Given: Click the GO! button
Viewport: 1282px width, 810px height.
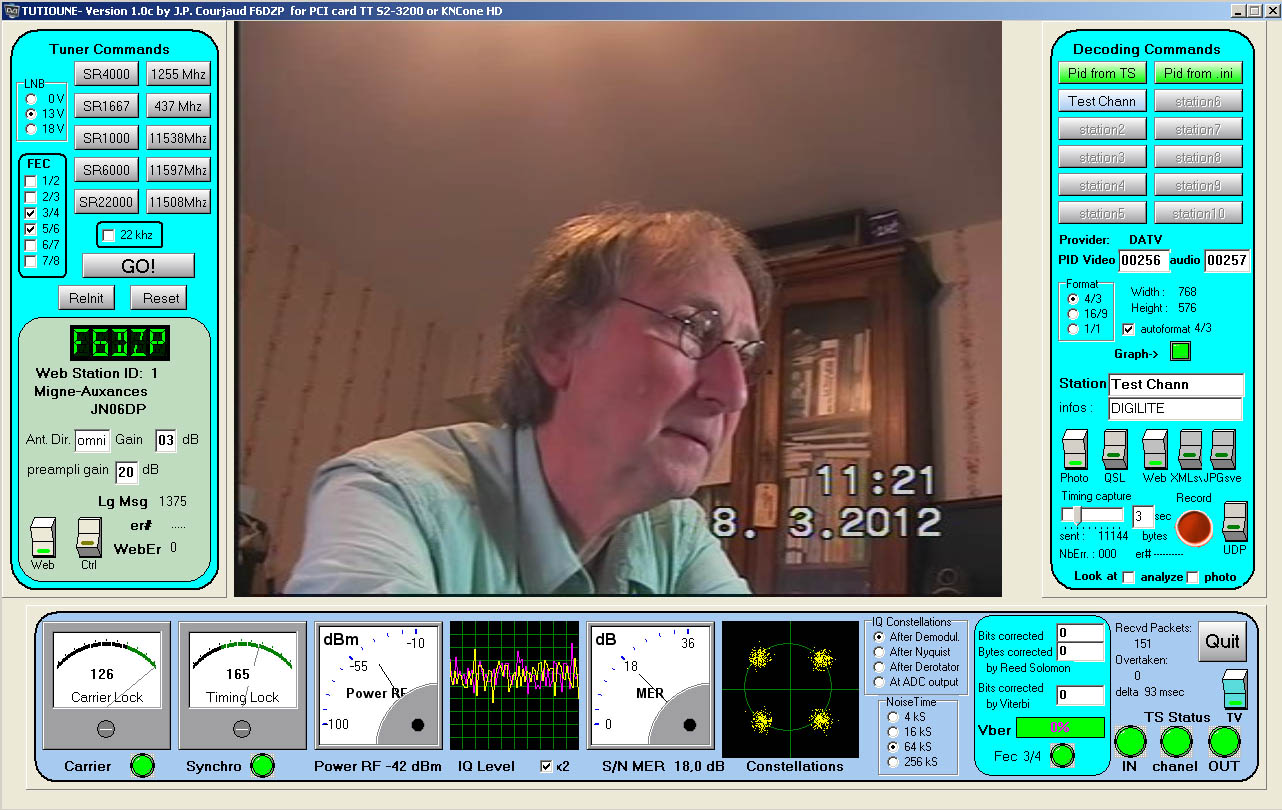Looking at the screenshot, I should pyautogui.click(x=138, y=266).
